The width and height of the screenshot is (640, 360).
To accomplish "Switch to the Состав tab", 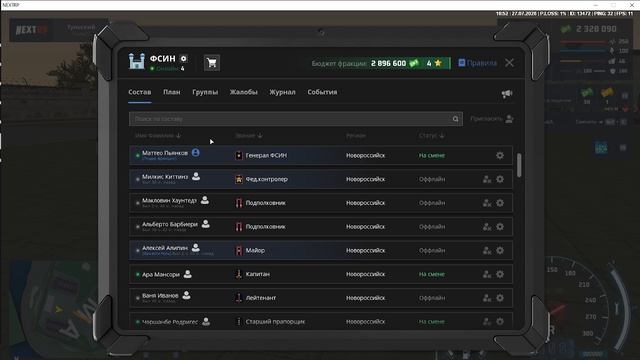I will point(140,92).
